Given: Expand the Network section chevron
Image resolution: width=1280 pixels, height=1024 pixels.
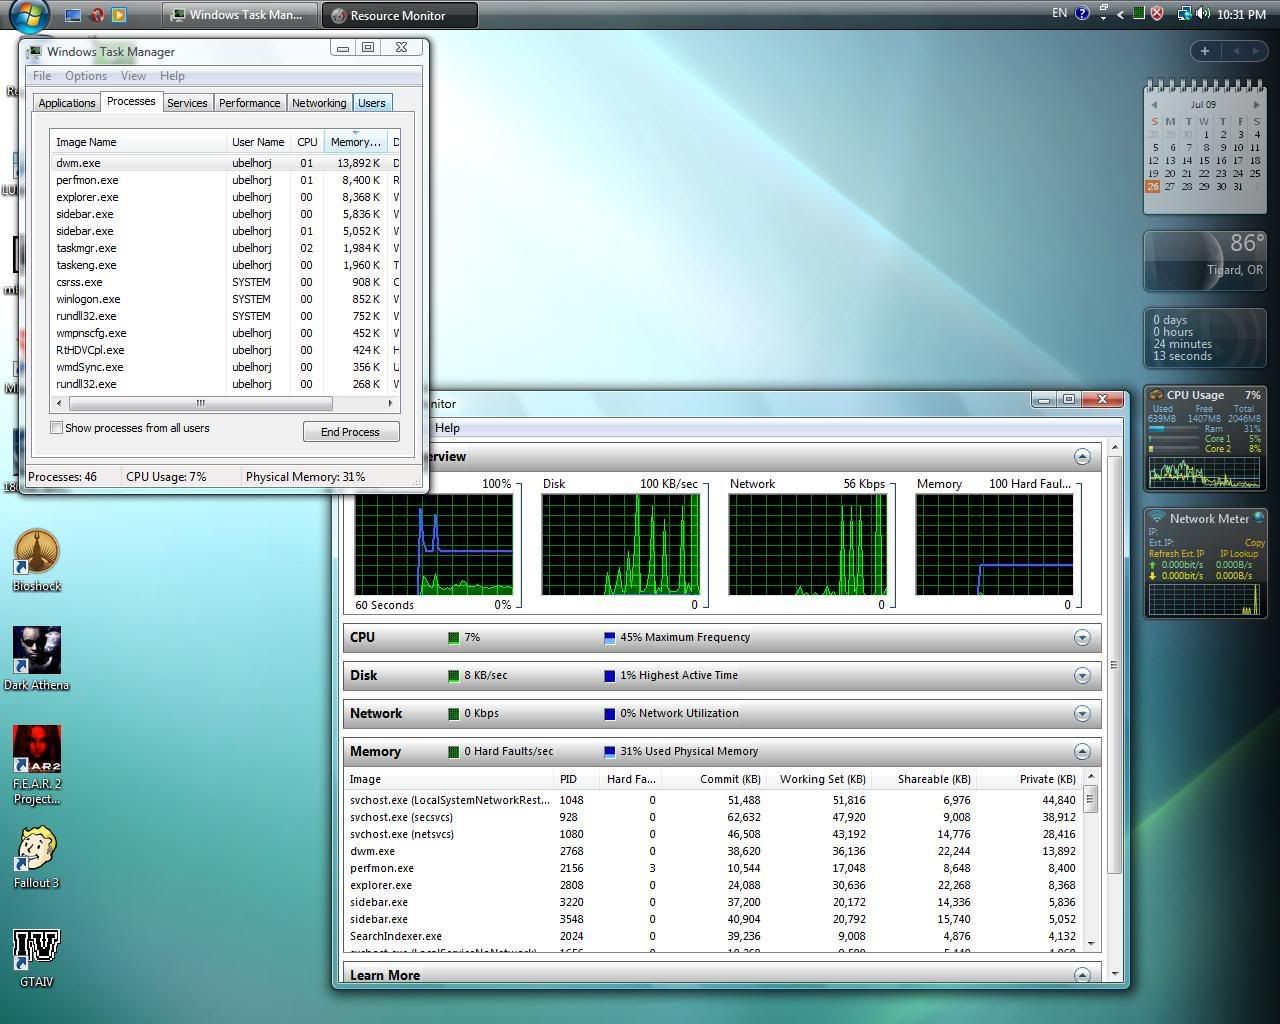Looking at the screenshot, I should coord(1081,714).
